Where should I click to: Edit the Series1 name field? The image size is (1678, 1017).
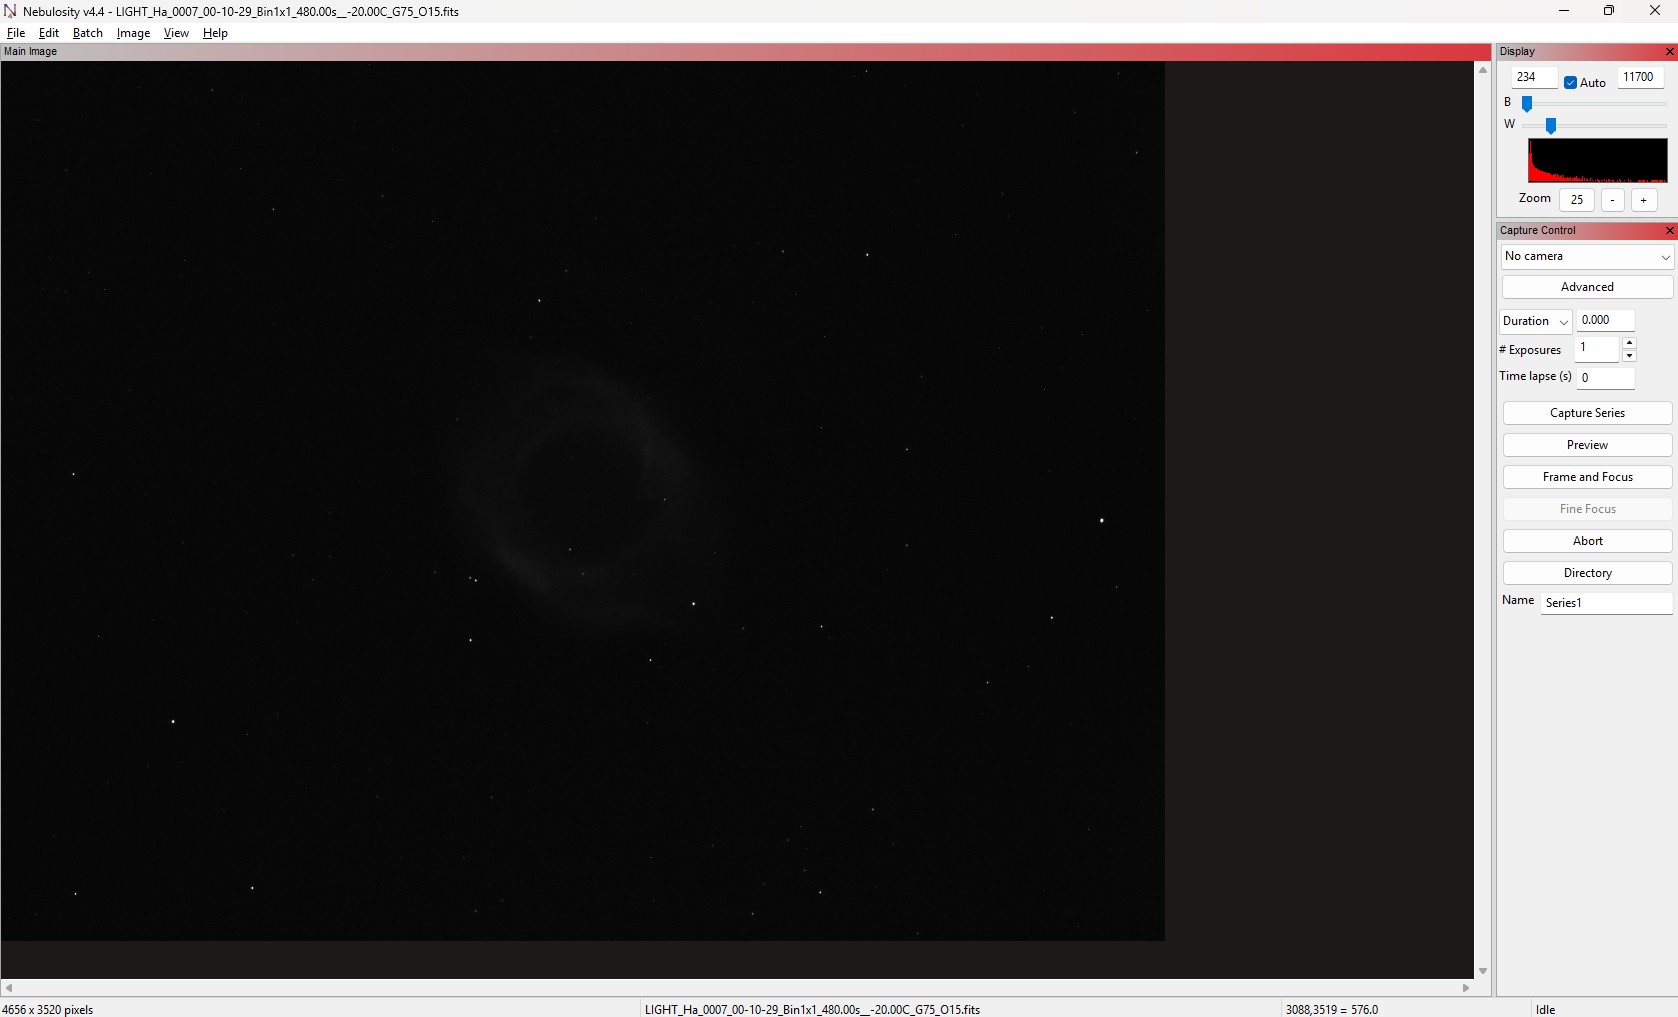1604,603
